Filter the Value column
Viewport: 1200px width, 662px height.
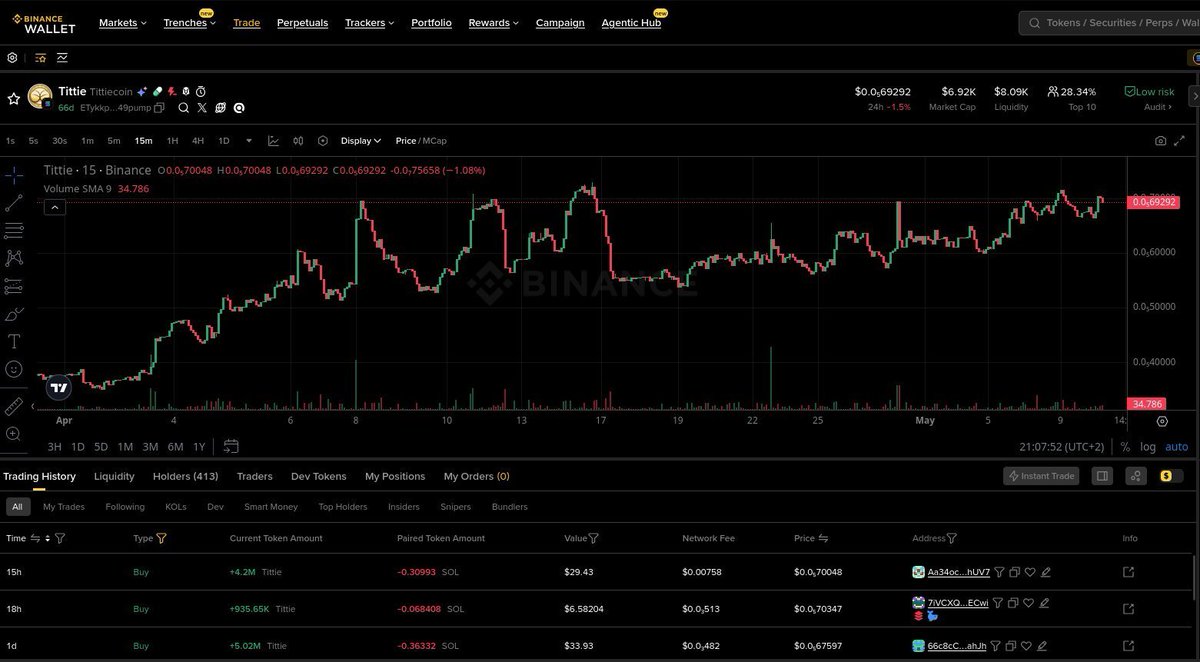(x=594, y=538)
